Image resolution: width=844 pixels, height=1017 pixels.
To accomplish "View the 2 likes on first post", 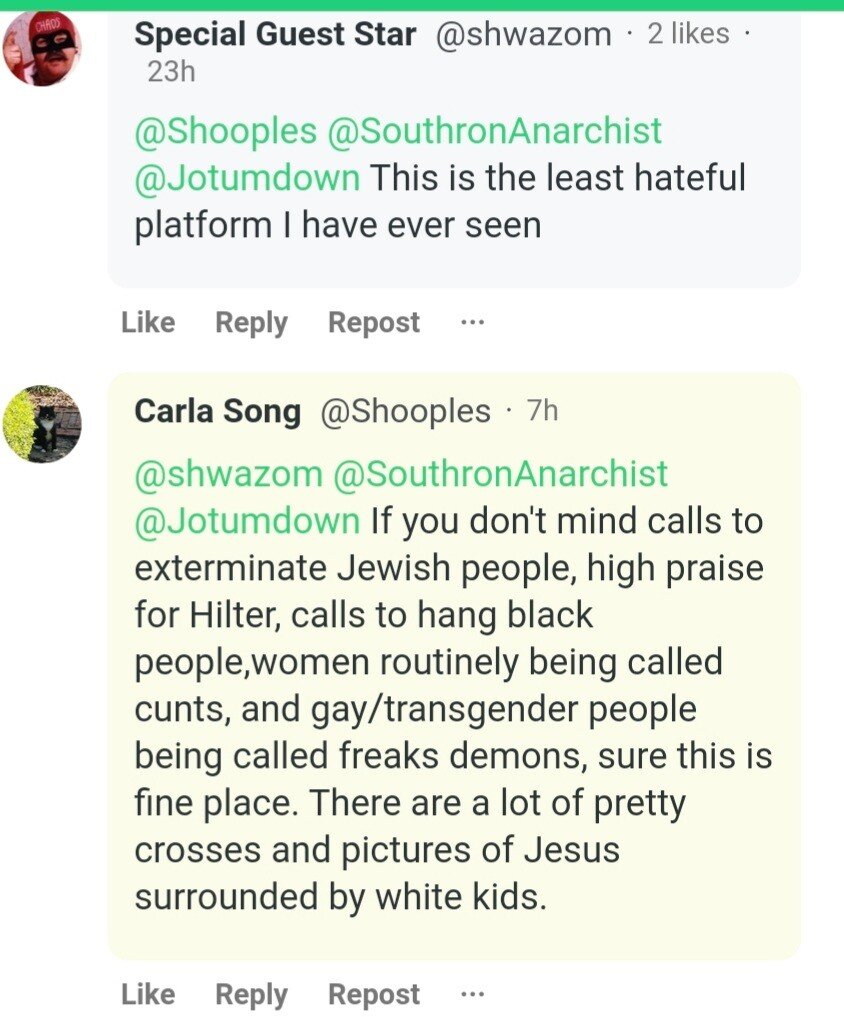I will tap(688, 34).
